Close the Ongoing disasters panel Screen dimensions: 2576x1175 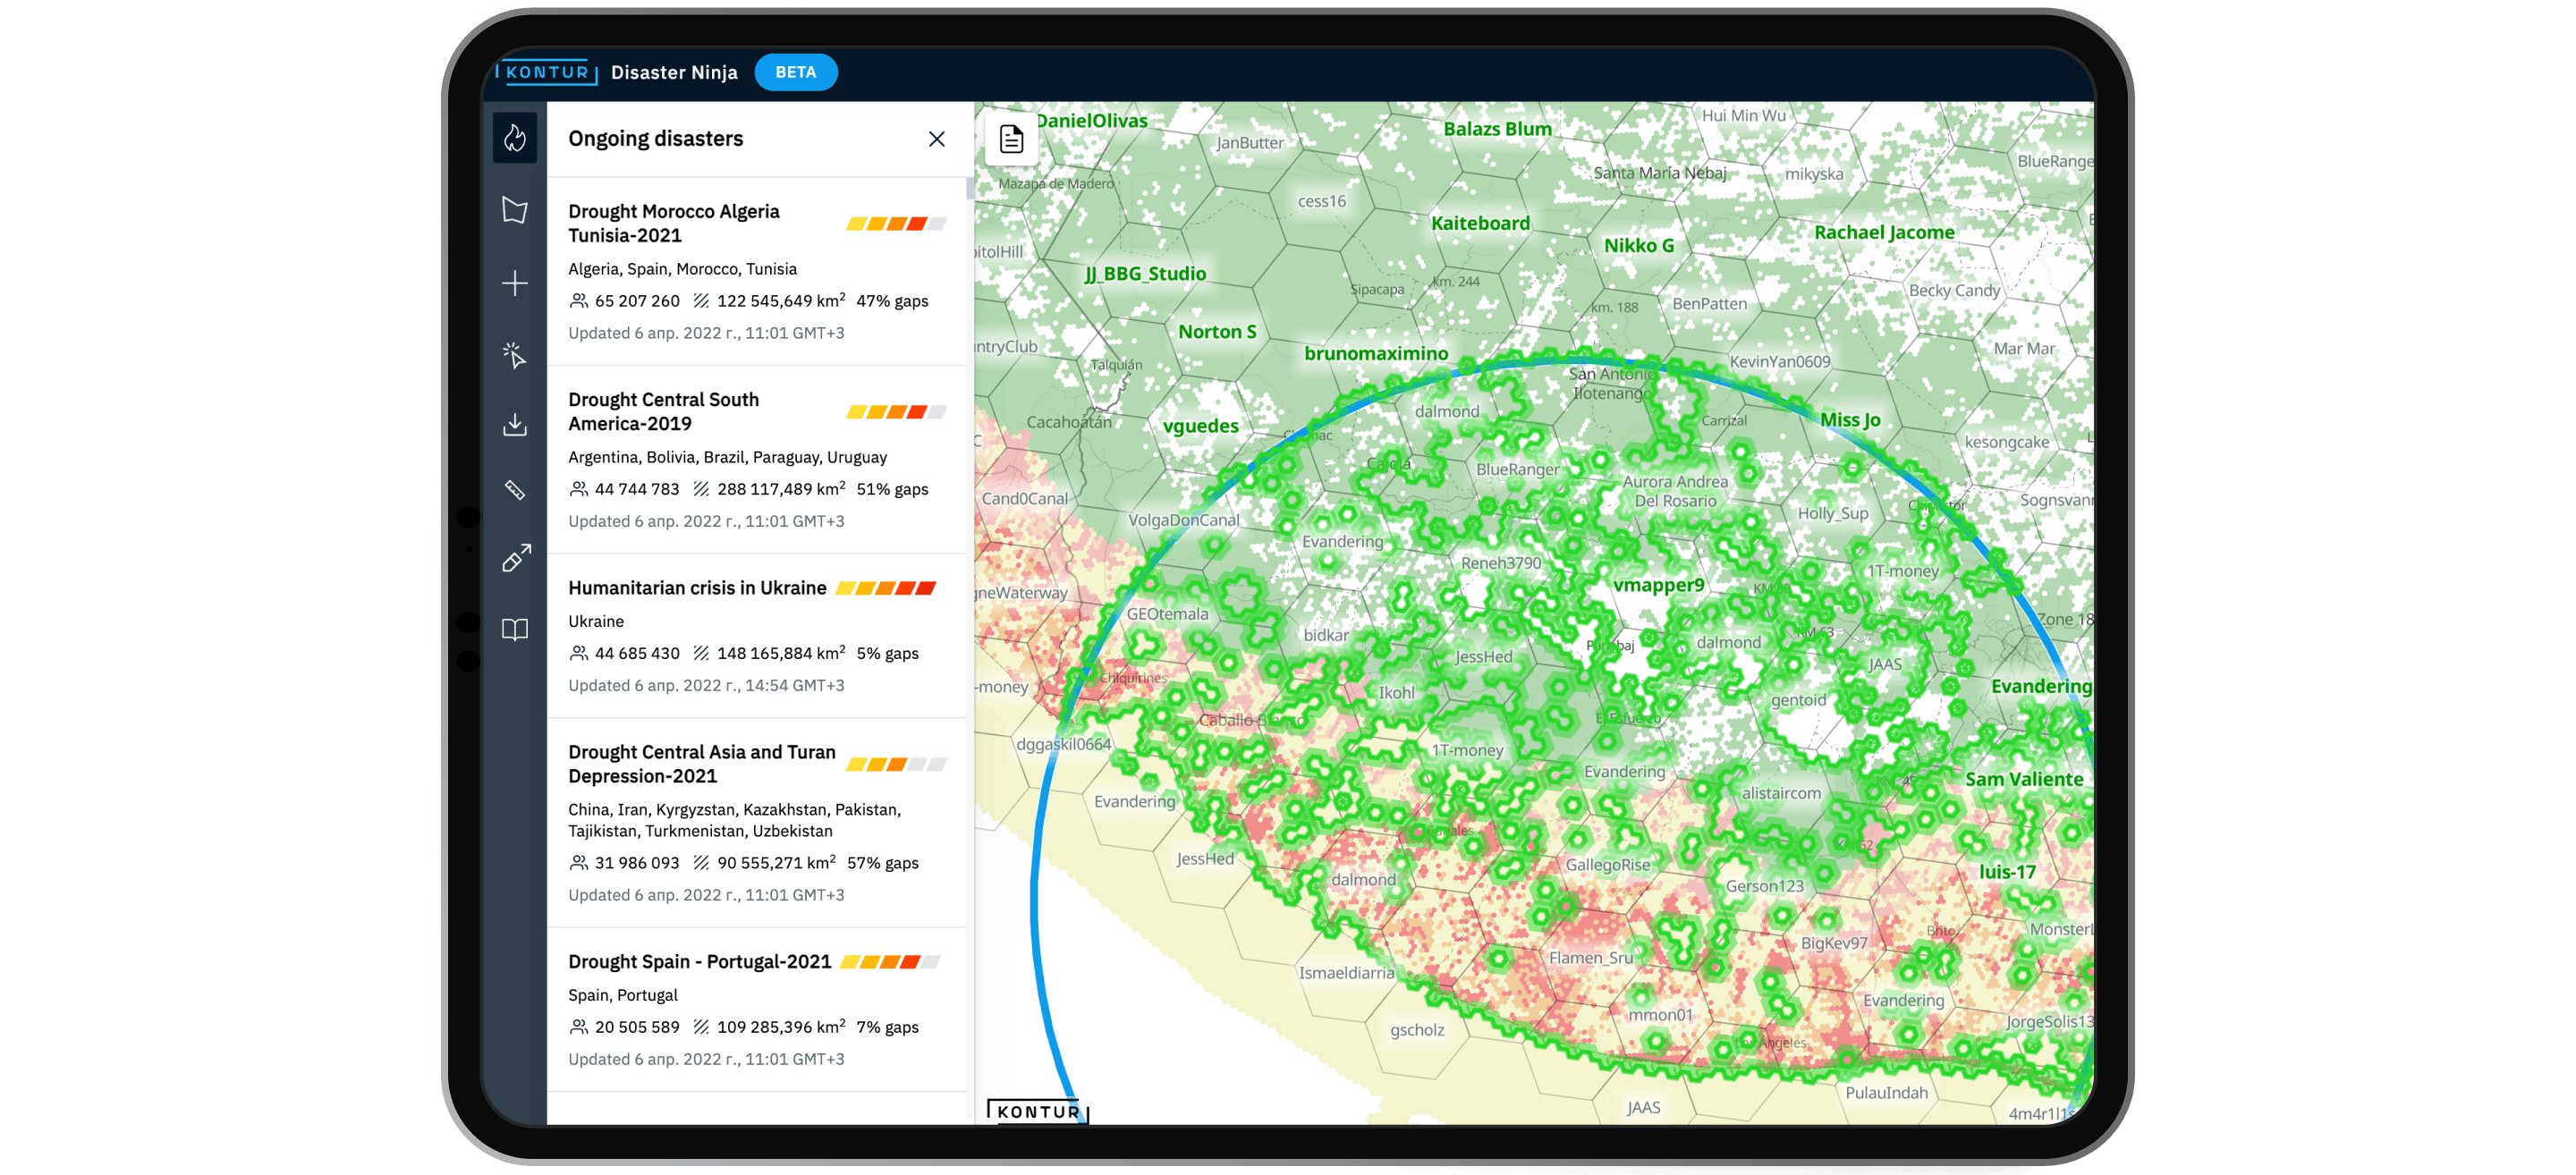[936, 139]
